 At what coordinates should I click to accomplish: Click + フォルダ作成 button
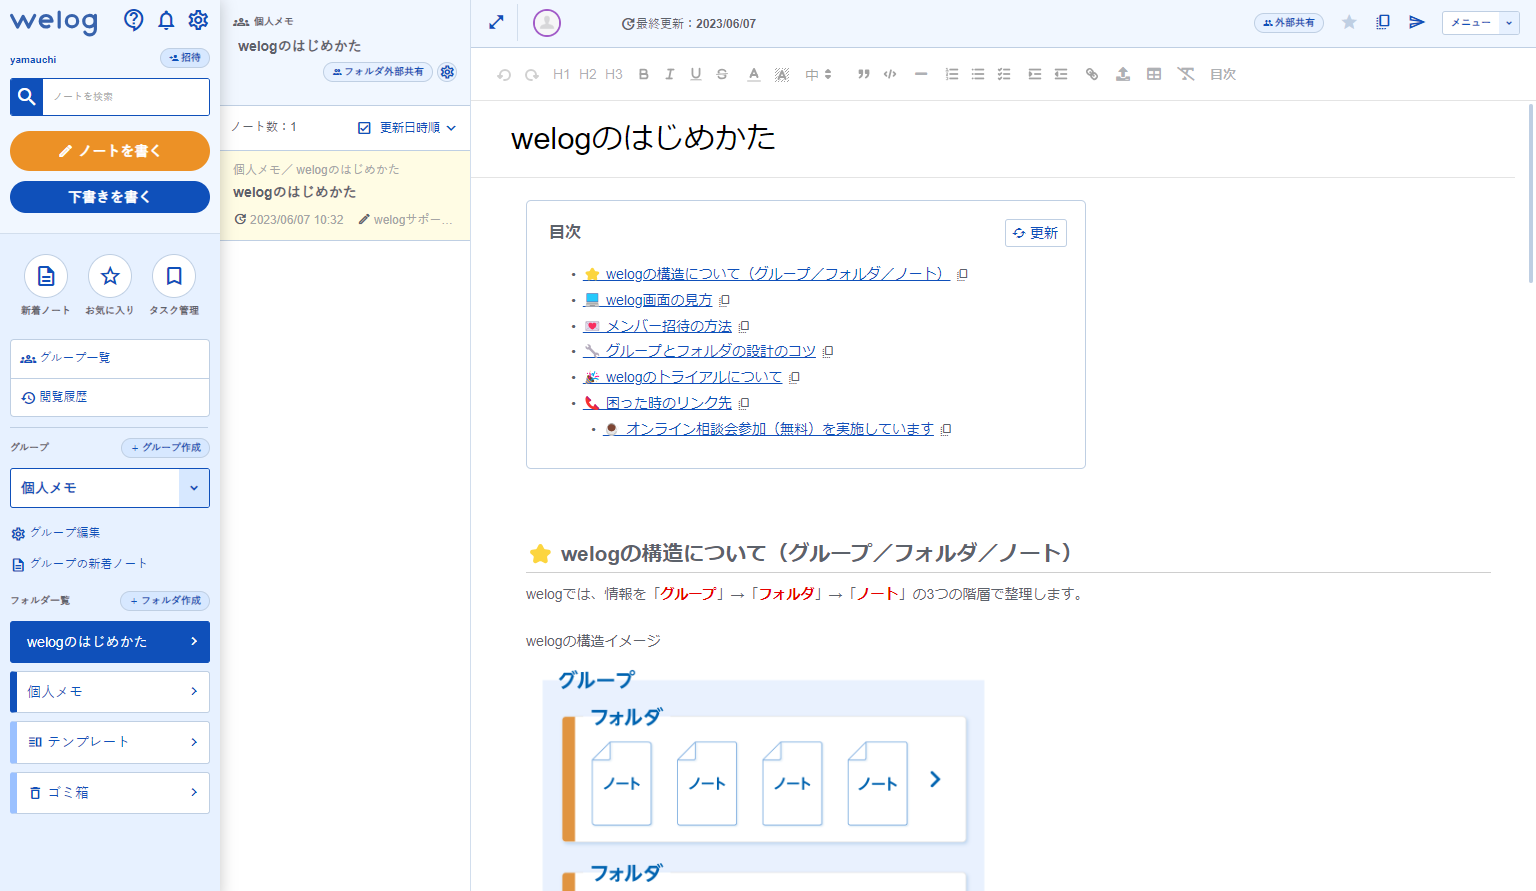point(165,601)
